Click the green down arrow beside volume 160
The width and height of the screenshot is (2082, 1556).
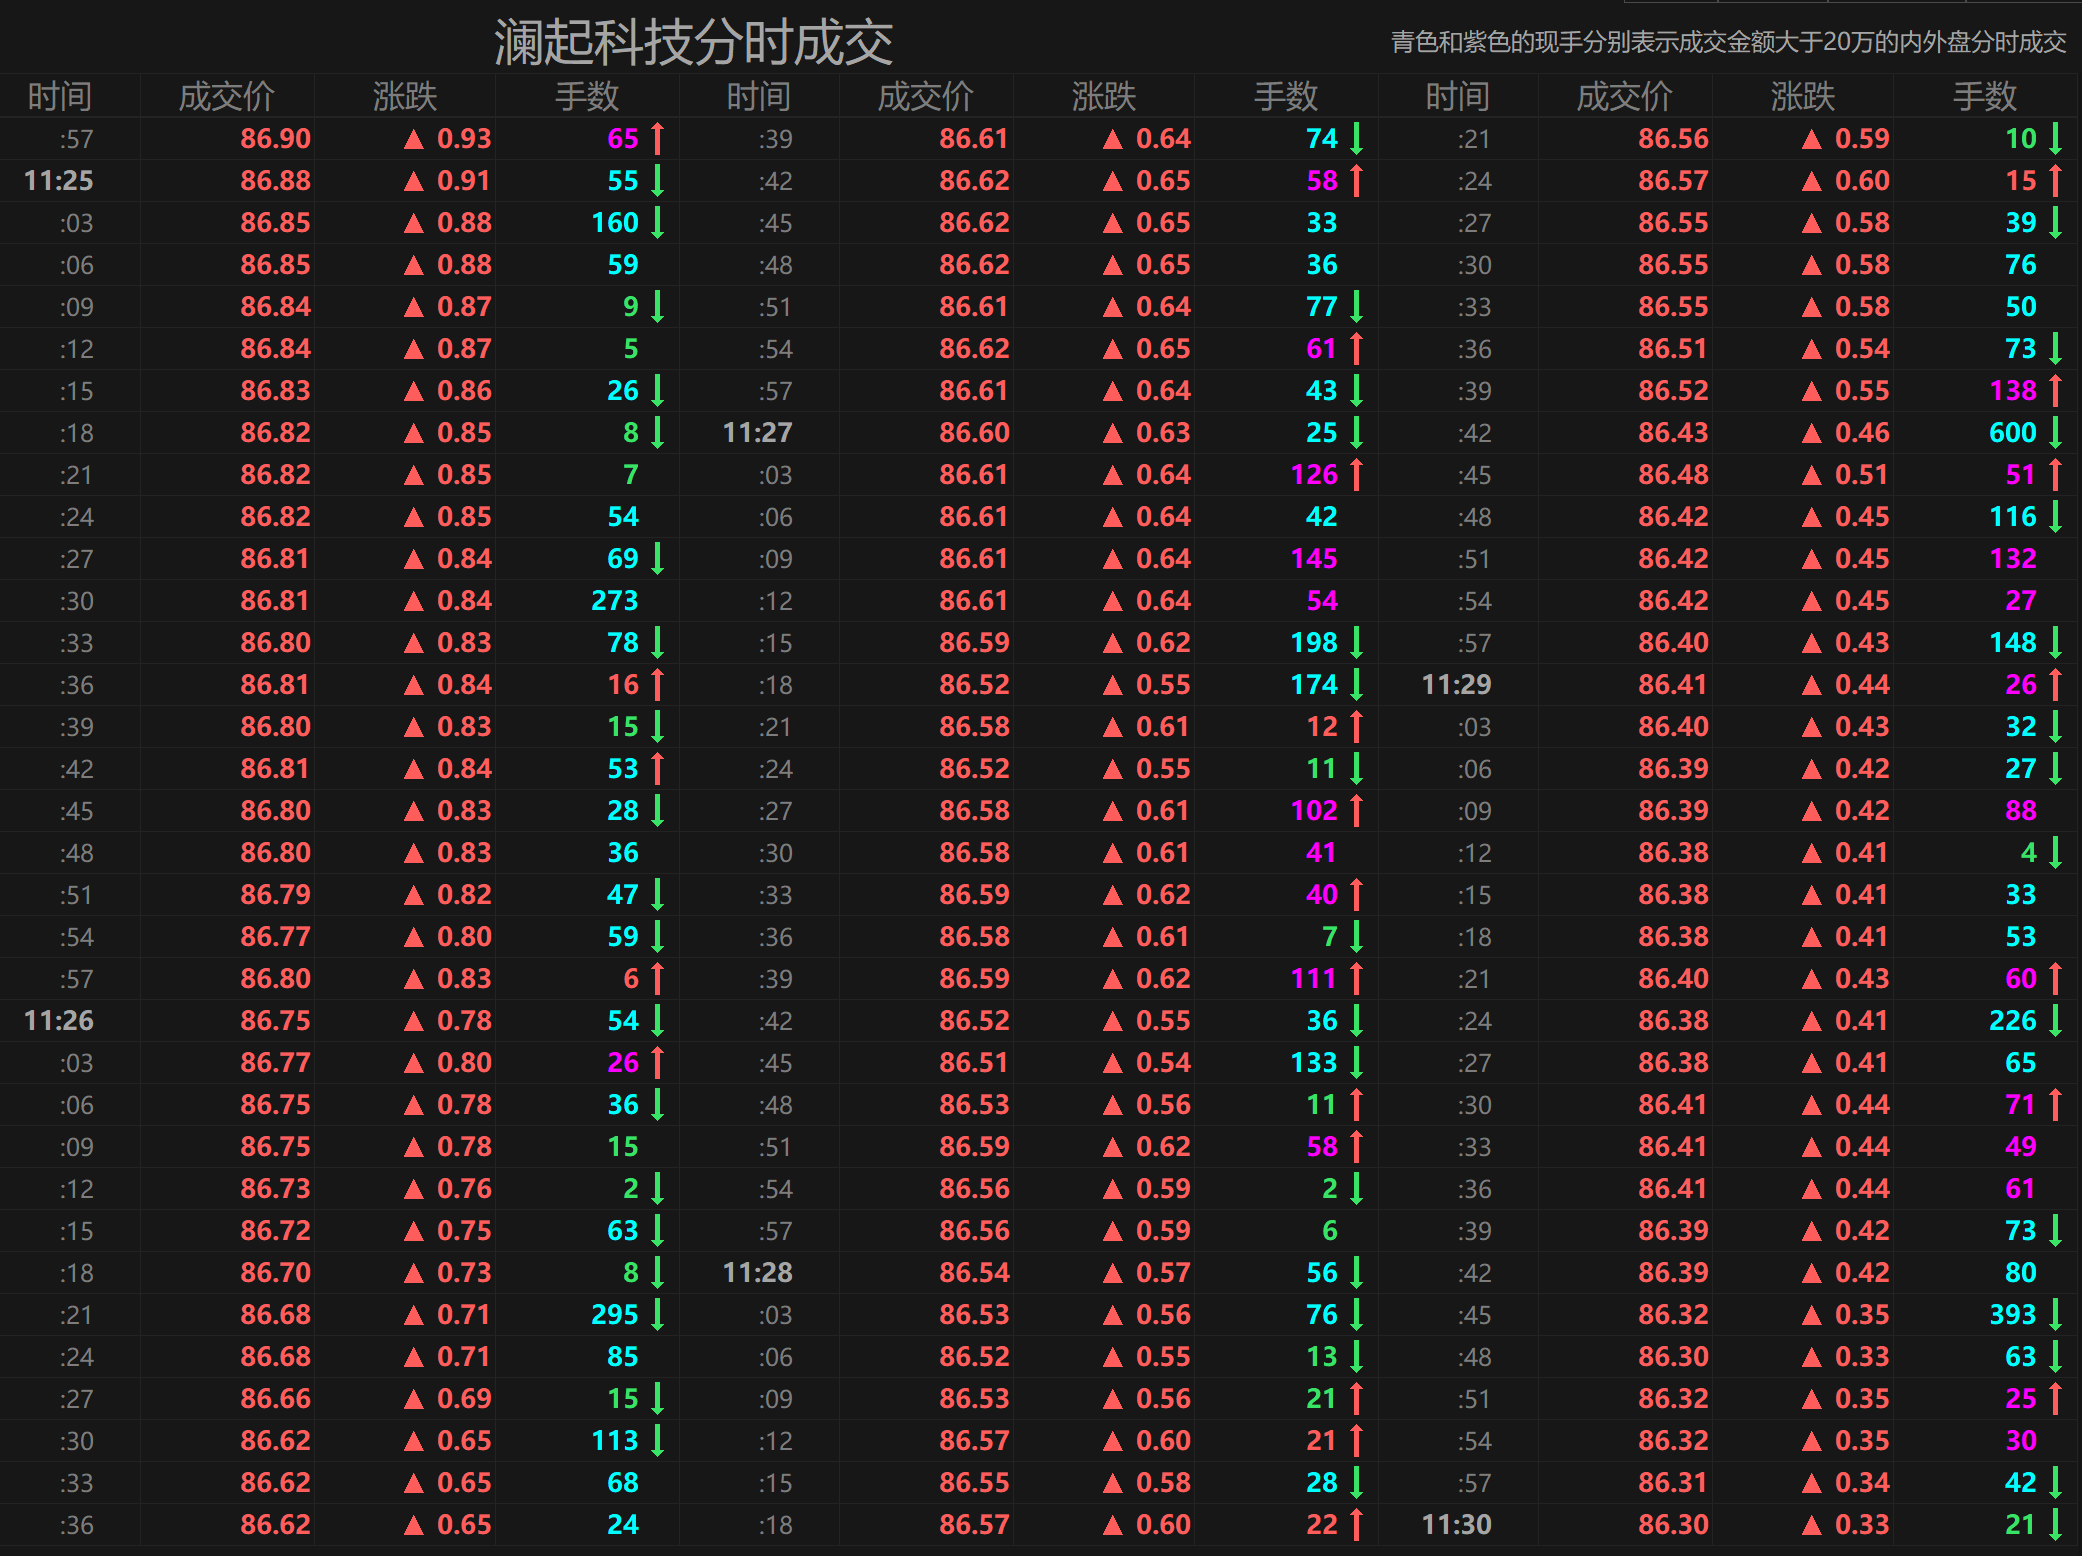[x=657, y=223]
